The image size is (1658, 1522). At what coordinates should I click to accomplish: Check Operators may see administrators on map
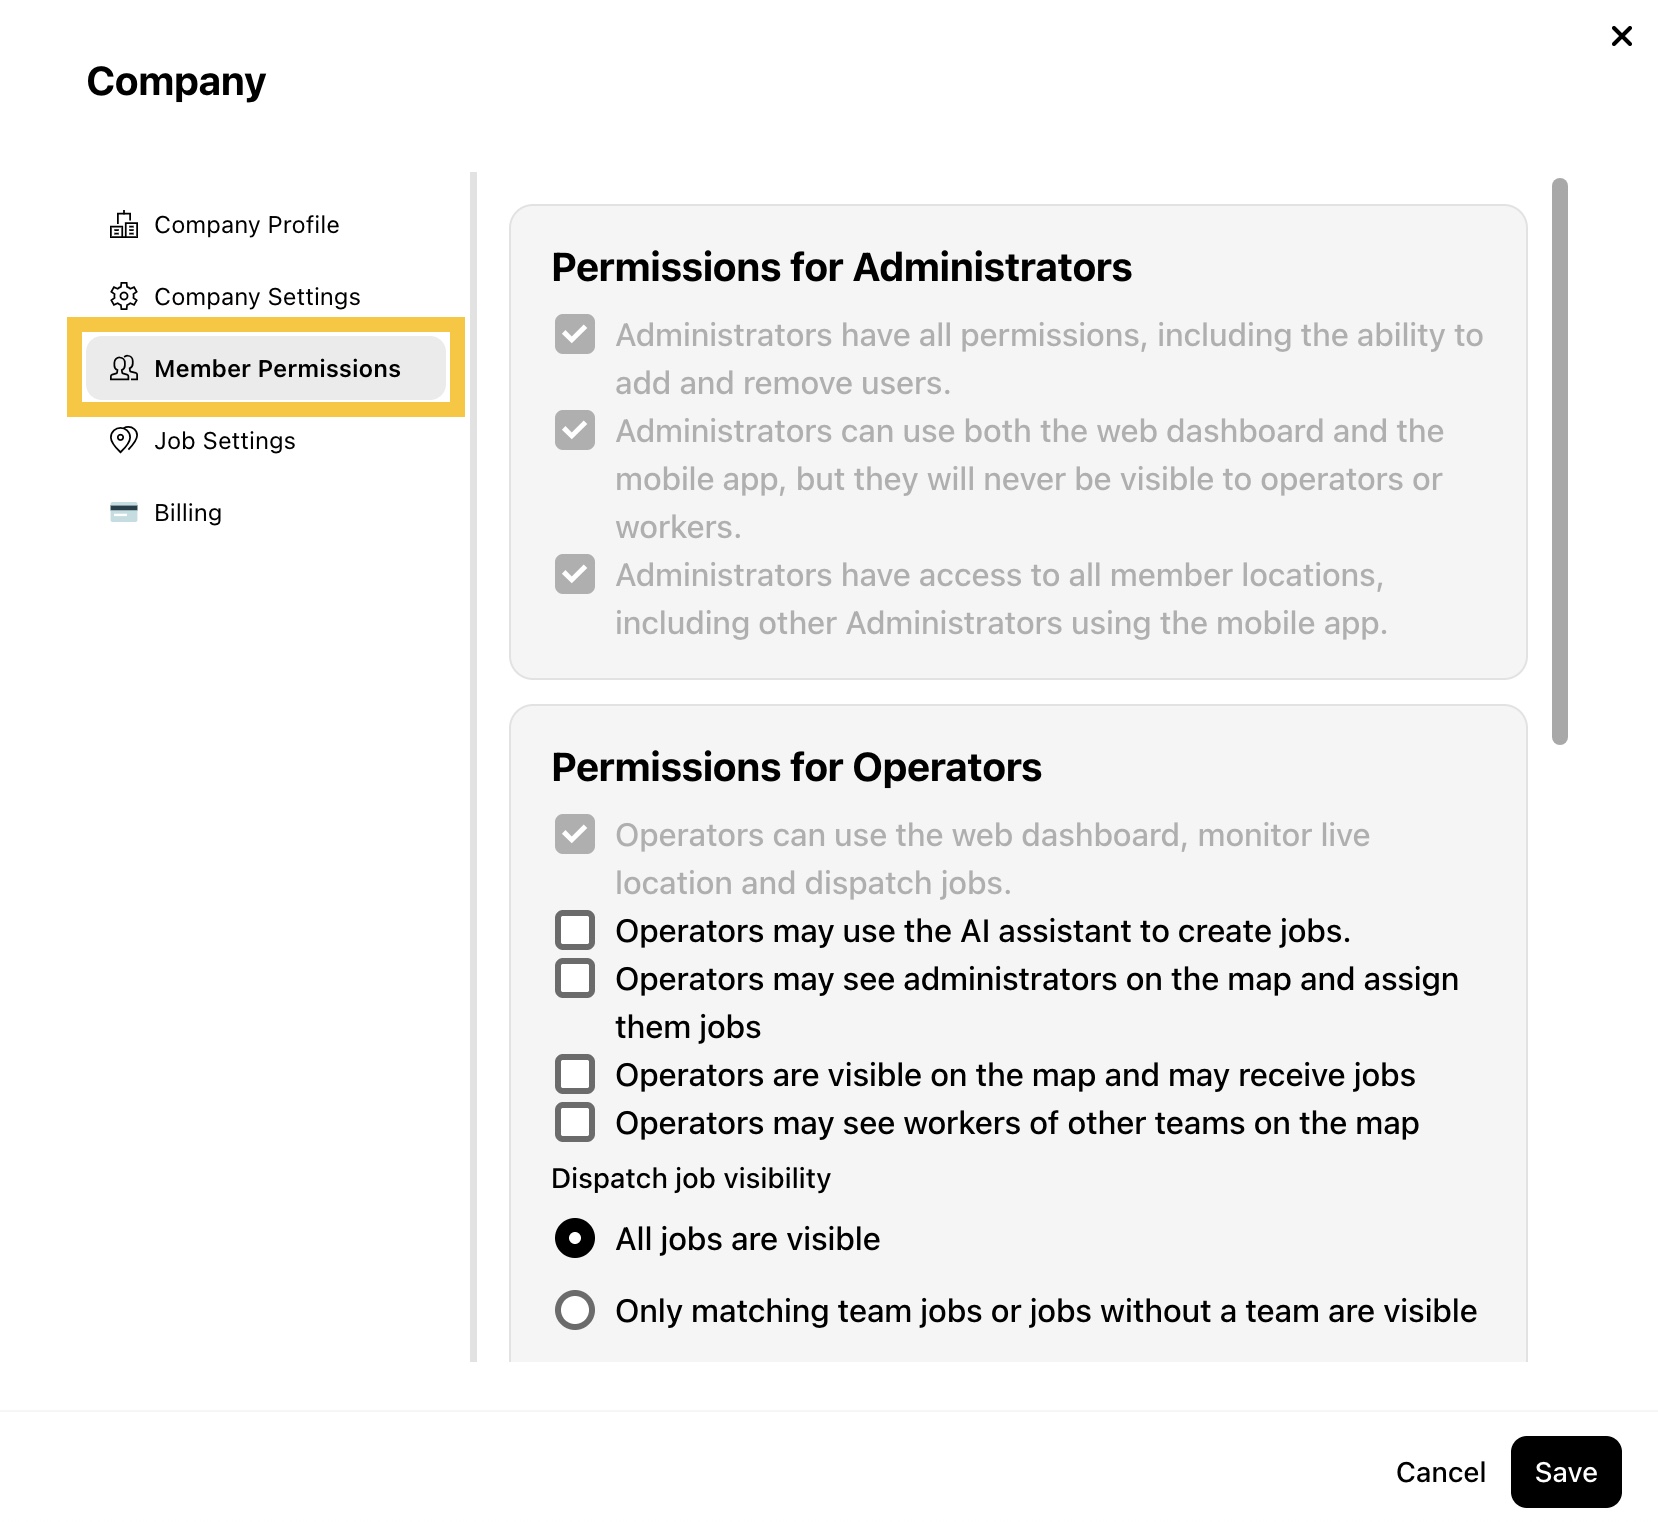pos(575,978)
